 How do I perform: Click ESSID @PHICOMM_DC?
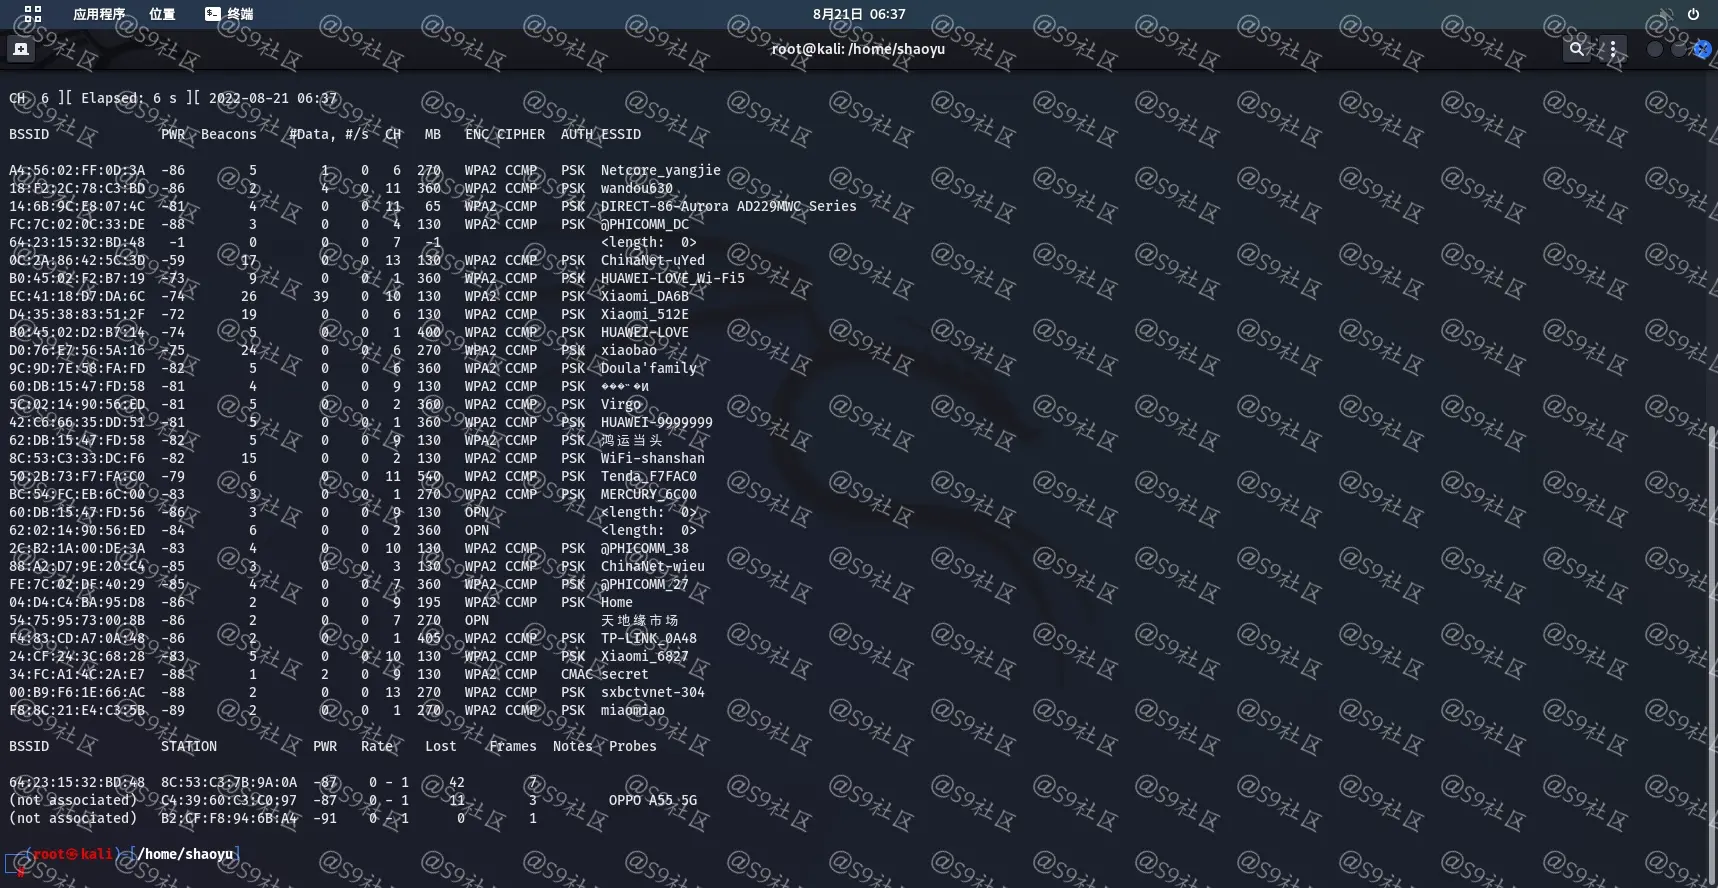point(644,224)
